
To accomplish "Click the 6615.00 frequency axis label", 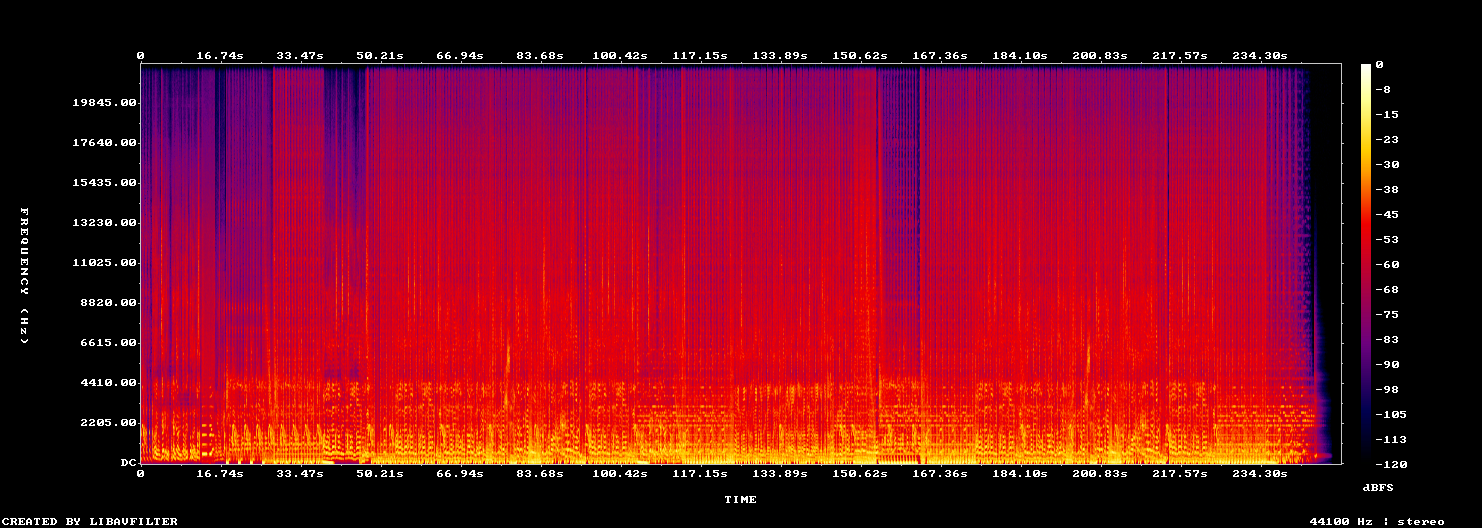I will point(107,343).
